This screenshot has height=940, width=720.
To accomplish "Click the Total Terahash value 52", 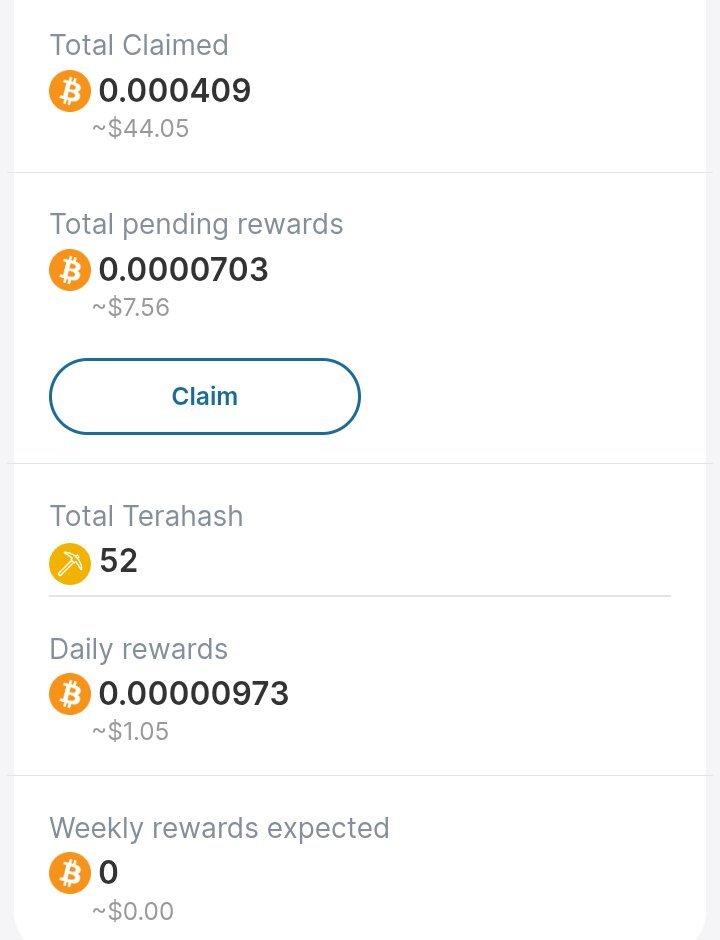I will click(x=119, y=561).
